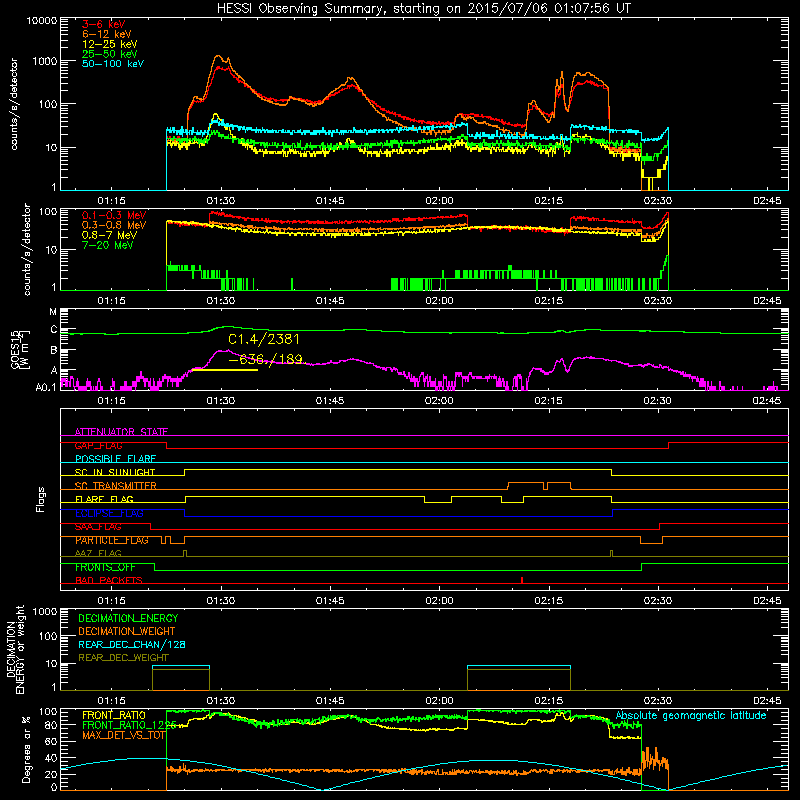
Task: Select the '3-6 keV' legend label
Action: pos(104,24)
